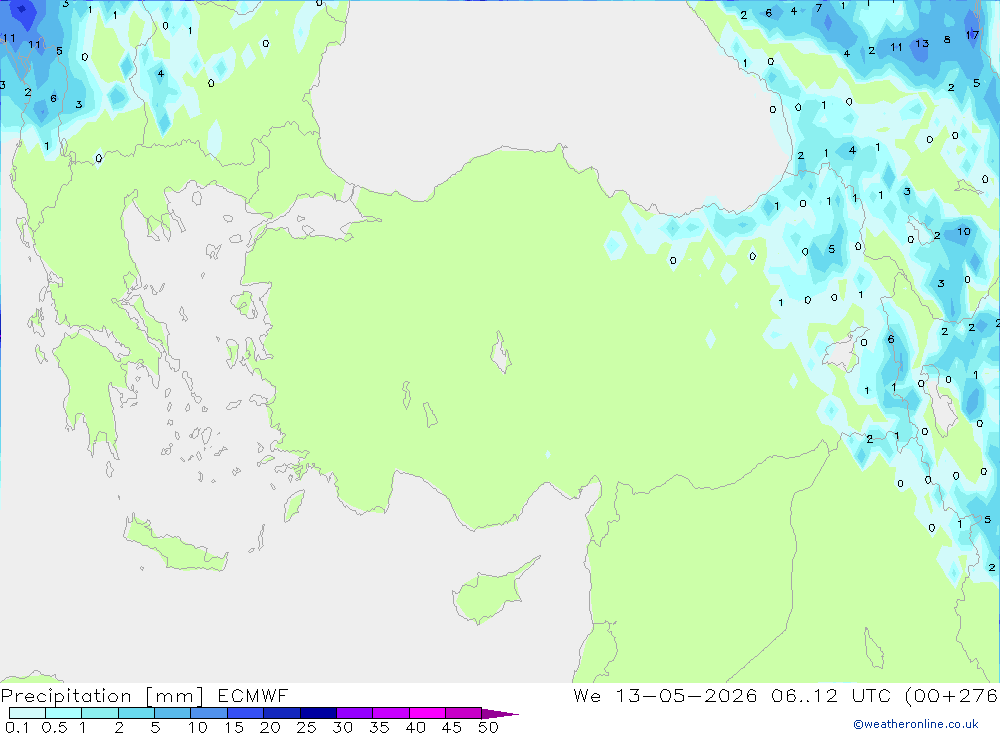This screenshot has height=733, width=1000.
Task: Click the legend label "45"
Action: pyautogui.click(x=452, y=727)
